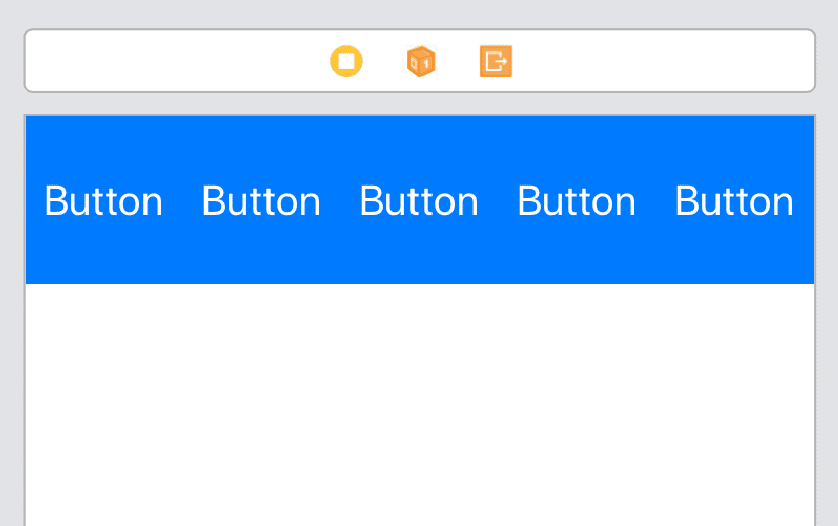838x526 pixels.
Task: Select the orange Exit icon
Action: click(x=496, y=61)
